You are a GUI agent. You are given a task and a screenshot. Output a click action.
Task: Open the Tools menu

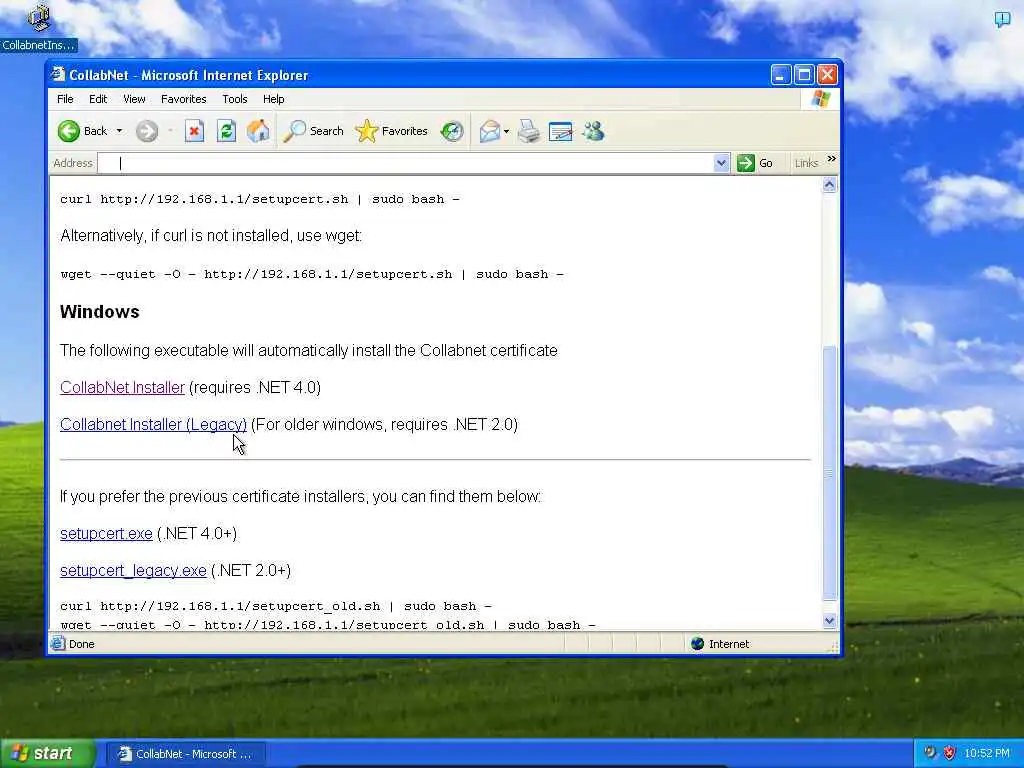pyautogui.click(x=234, y=99)
